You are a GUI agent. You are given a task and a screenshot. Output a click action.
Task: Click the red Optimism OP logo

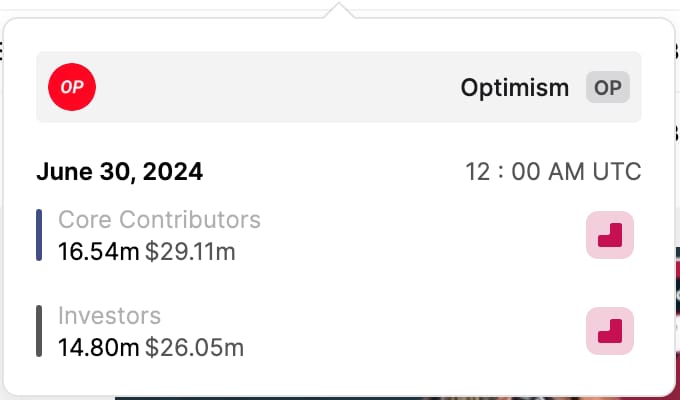(x=72, y=87)
